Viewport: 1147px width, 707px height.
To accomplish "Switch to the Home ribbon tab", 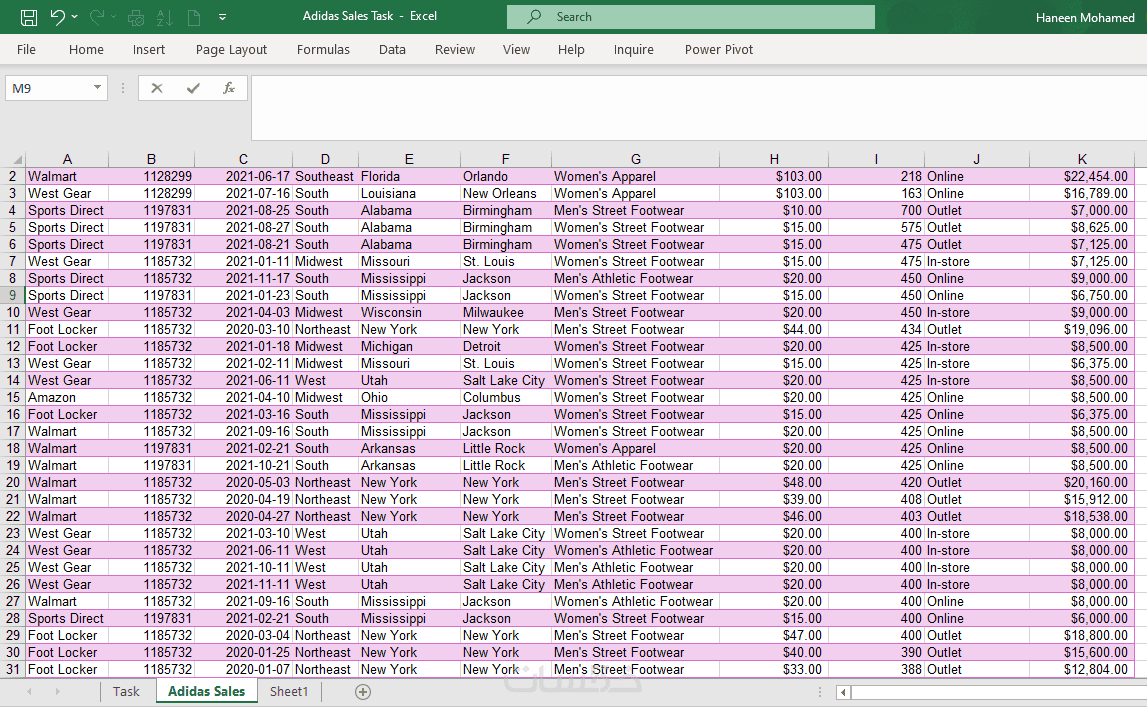I will coord(86,50).
